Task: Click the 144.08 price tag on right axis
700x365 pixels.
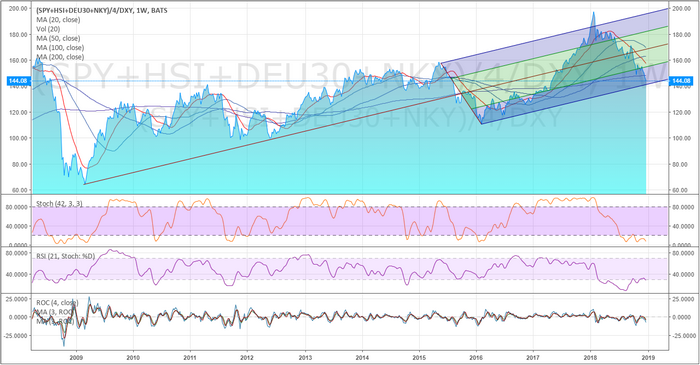Action: click(680, 81)
